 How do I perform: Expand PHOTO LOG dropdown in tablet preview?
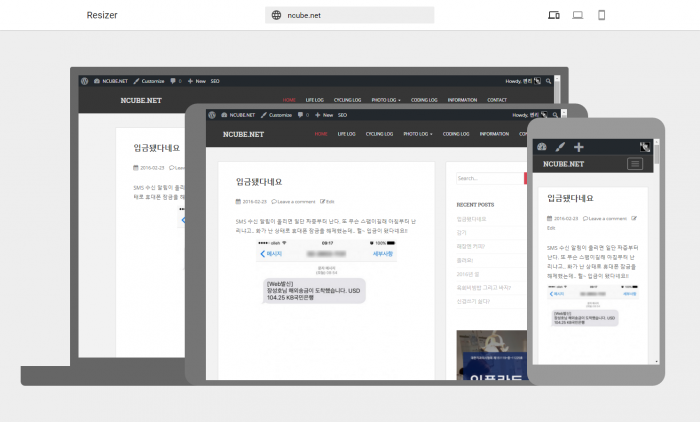click(x=418, y=134)
